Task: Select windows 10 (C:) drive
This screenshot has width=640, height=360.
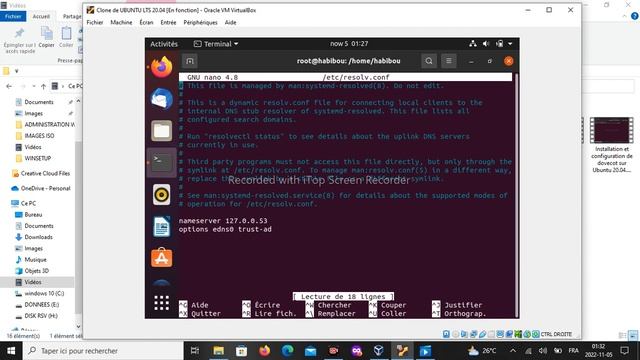Action: [x=44, y=293]
